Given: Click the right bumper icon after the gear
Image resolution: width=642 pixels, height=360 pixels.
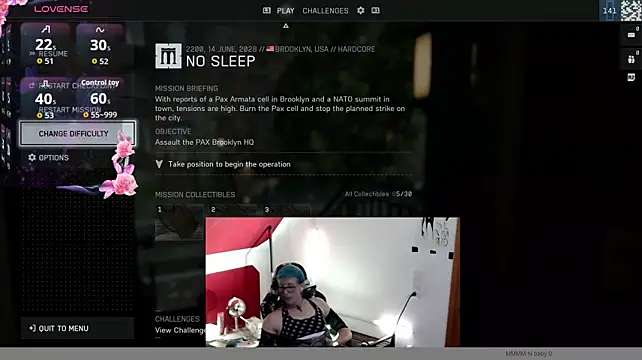Looking at the screenshot, I should [375, 10].
